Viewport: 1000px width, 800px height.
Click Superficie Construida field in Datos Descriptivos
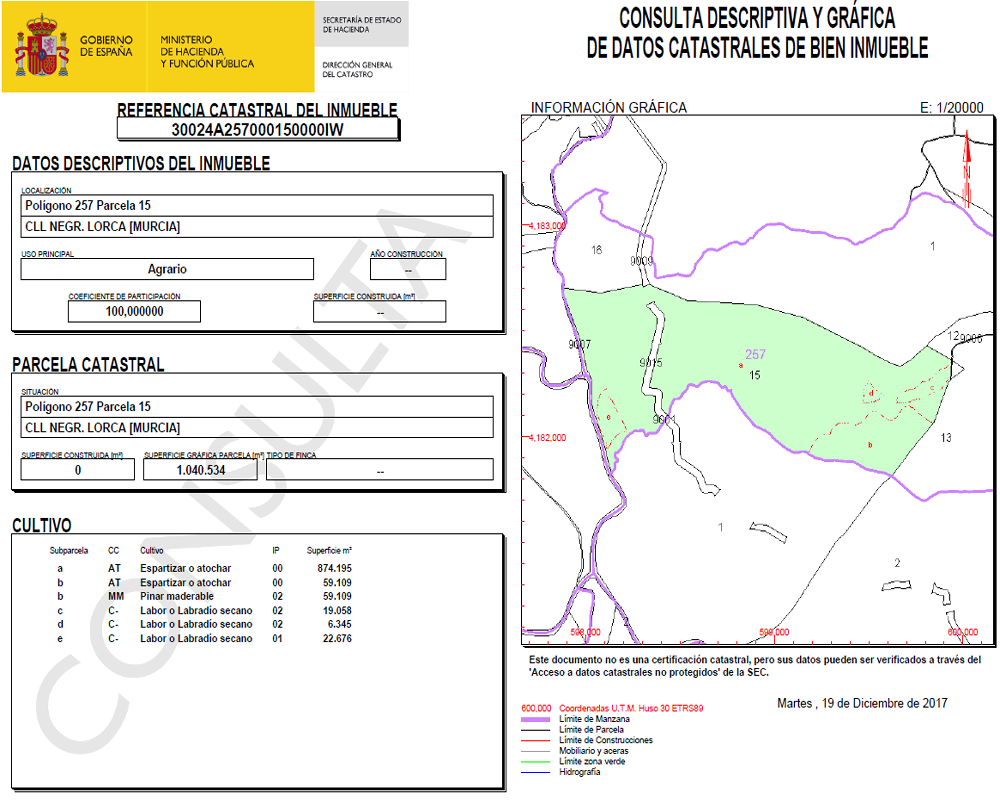379,311
